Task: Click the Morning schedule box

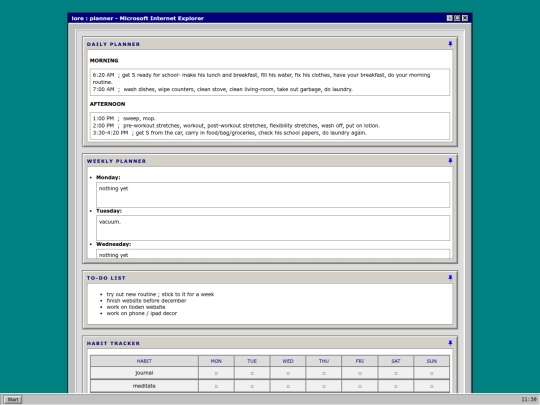Action: [270, 82]
